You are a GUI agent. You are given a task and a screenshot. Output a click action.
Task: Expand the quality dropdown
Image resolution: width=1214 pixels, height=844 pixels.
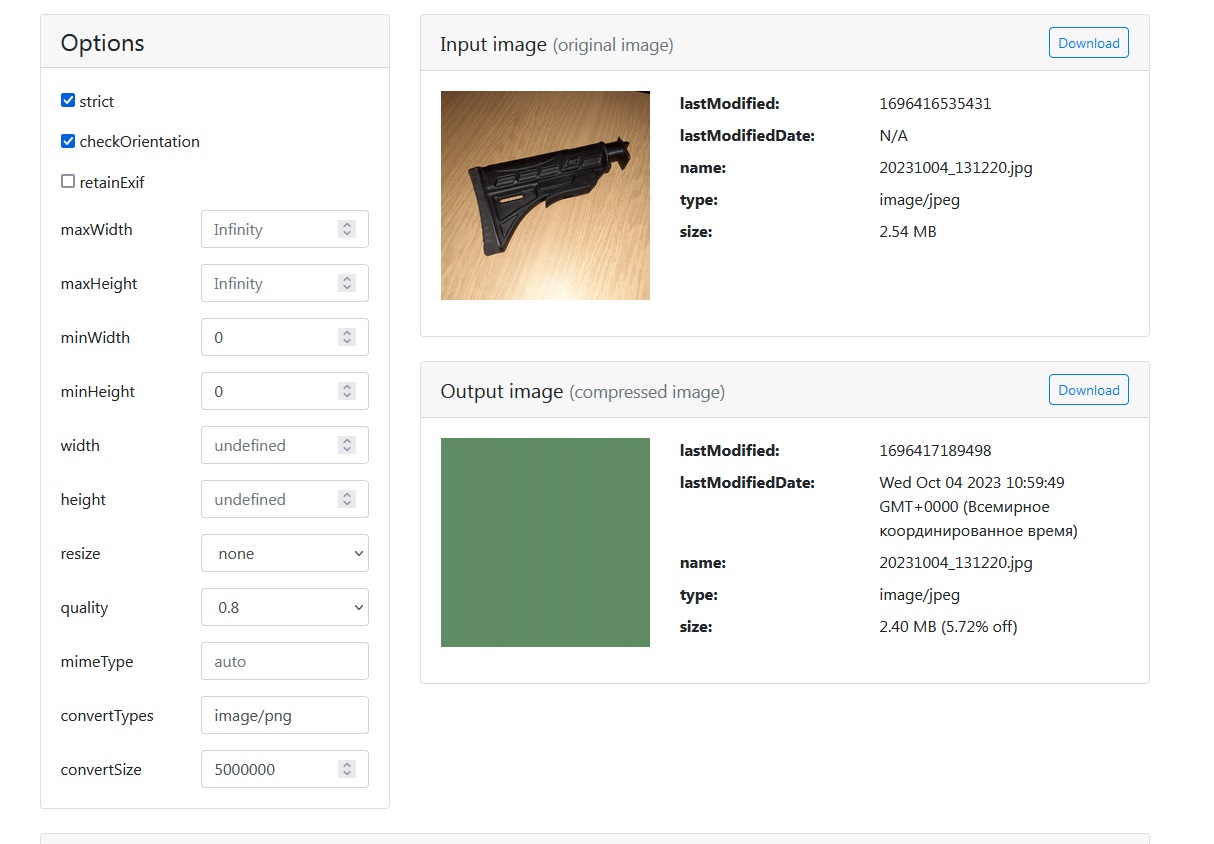tap(284, 608)
